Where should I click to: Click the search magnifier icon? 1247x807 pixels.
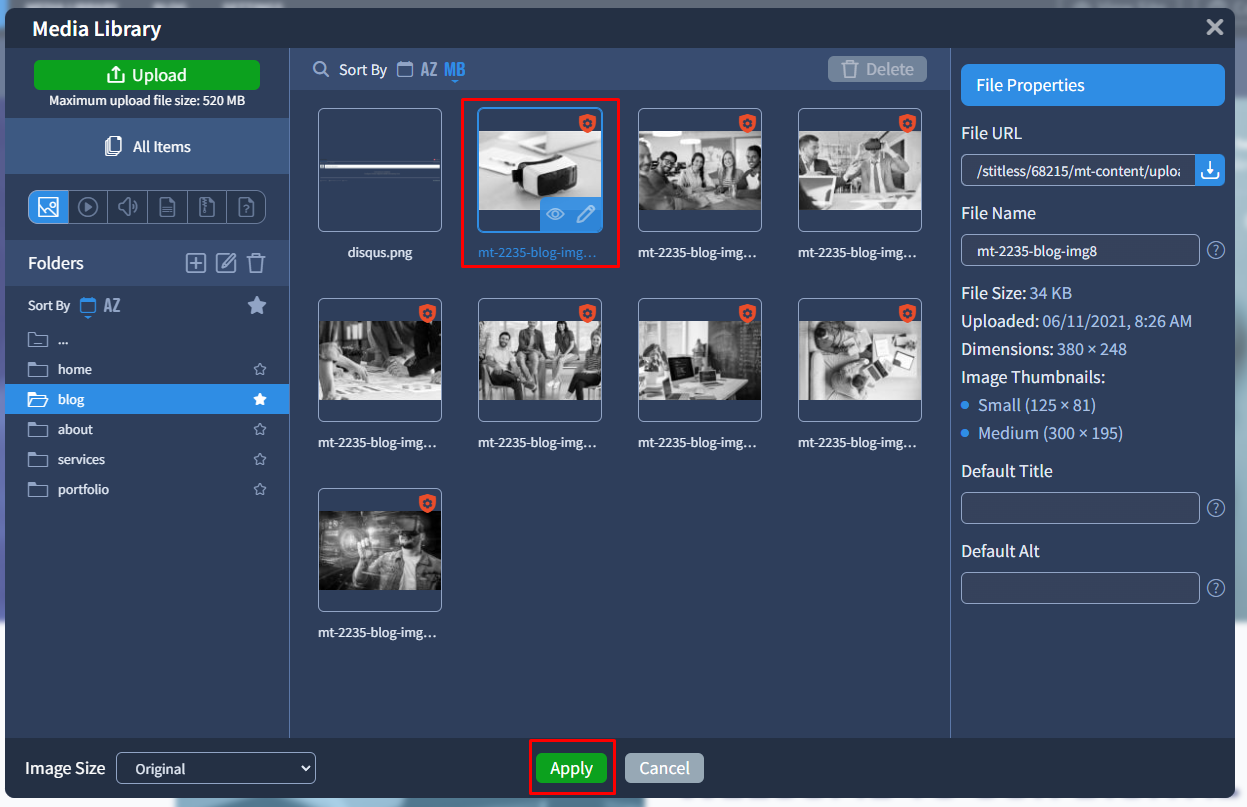(321, 69)
